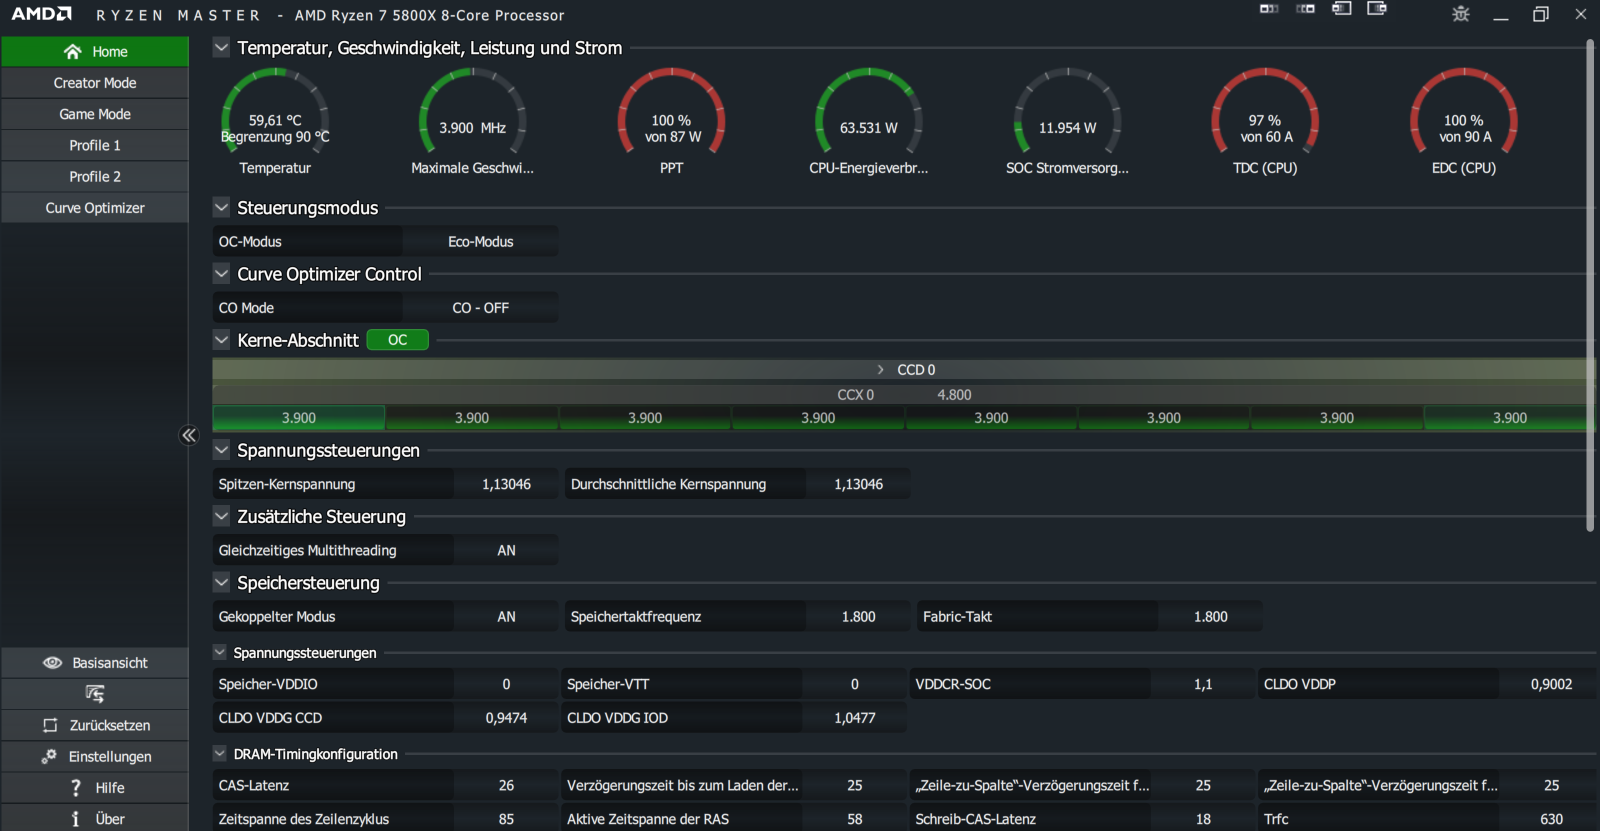Screen dimensions: 1600x831
Task: Click the Speichertaktfrequenz value 1.800
Action: [858, 617]
